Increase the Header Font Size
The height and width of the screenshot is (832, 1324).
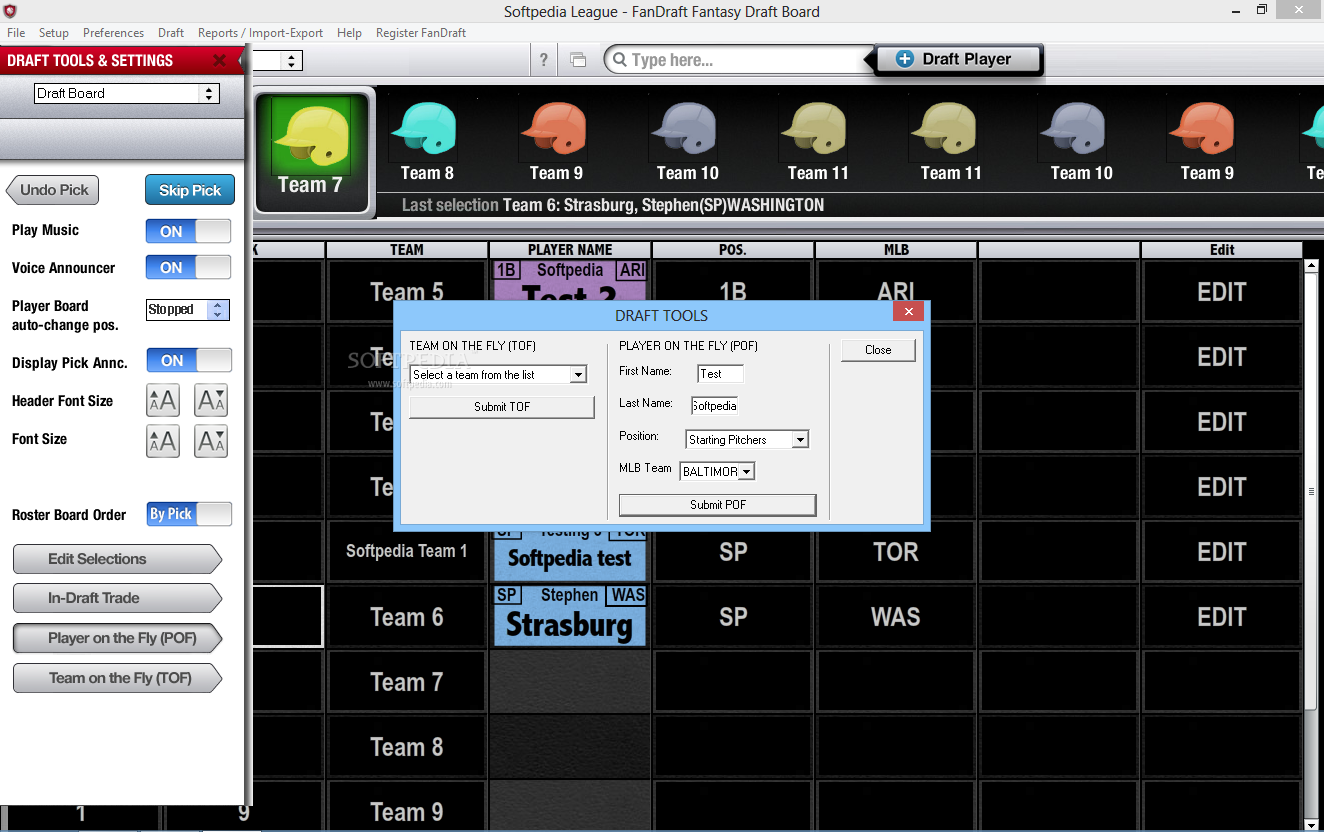163,401
